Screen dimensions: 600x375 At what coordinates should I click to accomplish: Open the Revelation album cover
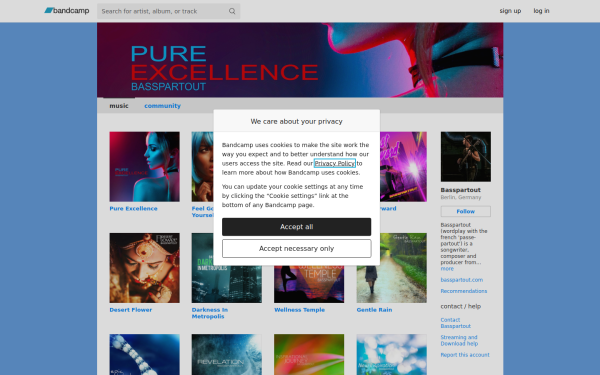point(227,355)
